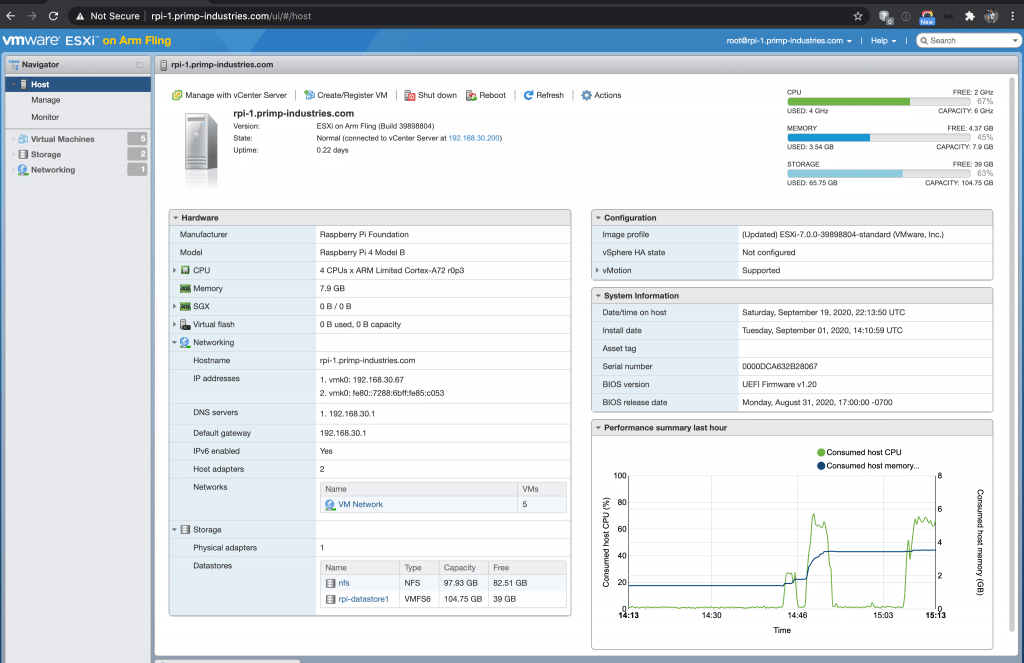Click the Manage with vCenter Server icon
The height and width of the screenshot is (663, 1024).
click(x=177, y=95)
